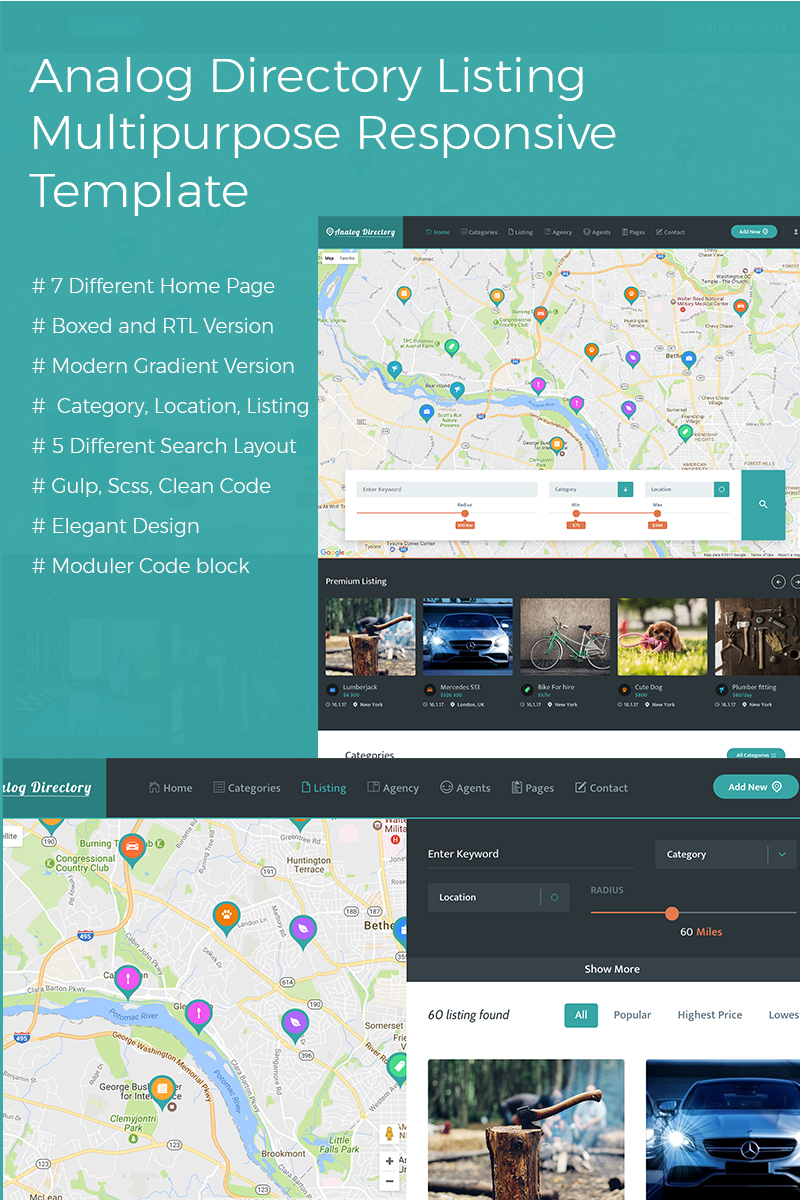This screenshot has height=1200, width=800.
Task: Click the Radius slider handle in upper search
Action: pyautogui.click(x=465, y=513)
